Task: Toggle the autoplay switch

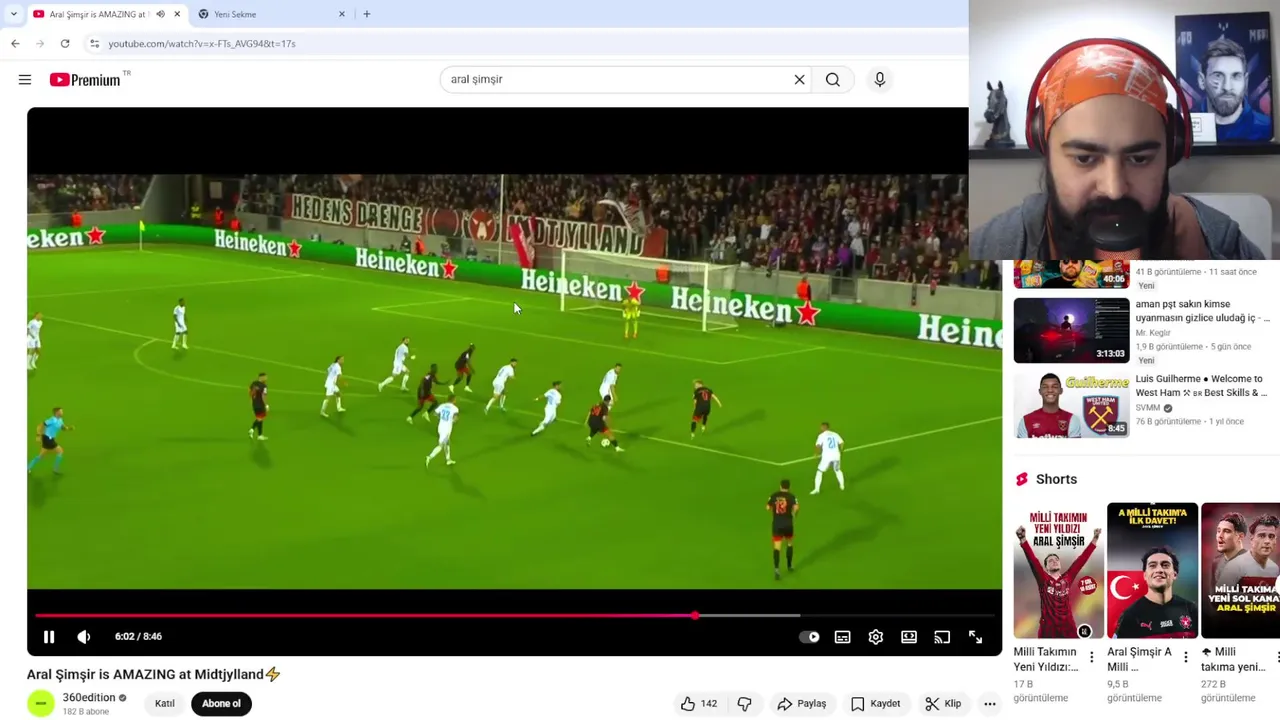Action: click(810, 637)
